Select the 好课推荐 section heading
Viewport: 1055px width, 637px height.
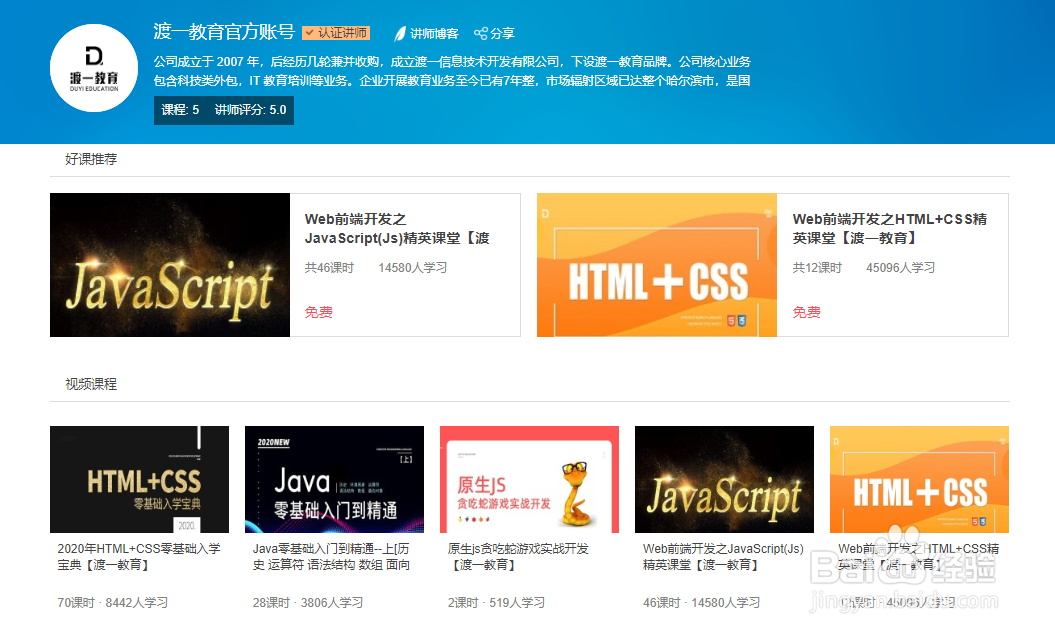click(x=91, y=159)
